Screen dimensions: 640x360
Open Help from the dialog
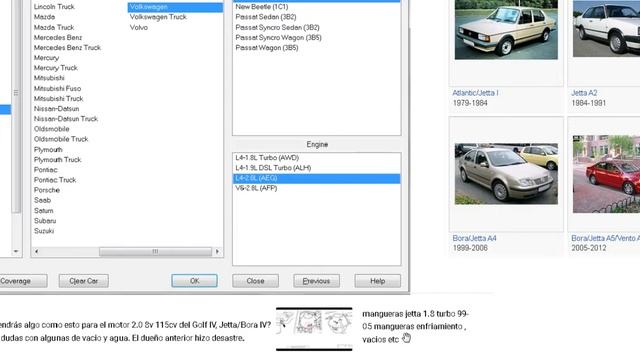coord(378,281)
